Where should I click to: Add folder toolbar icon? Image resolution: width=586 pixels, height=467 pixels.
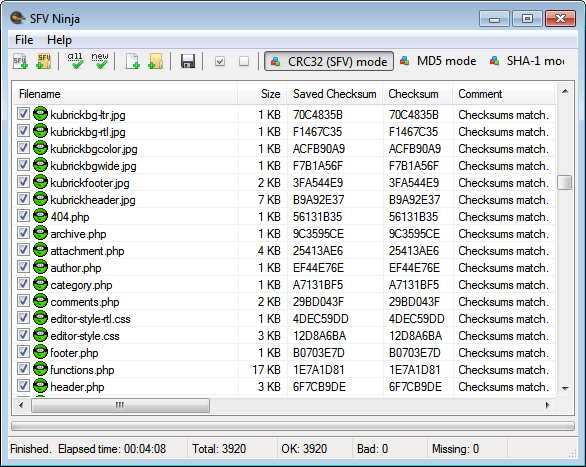pyautogui.click(x=156, y=61)
